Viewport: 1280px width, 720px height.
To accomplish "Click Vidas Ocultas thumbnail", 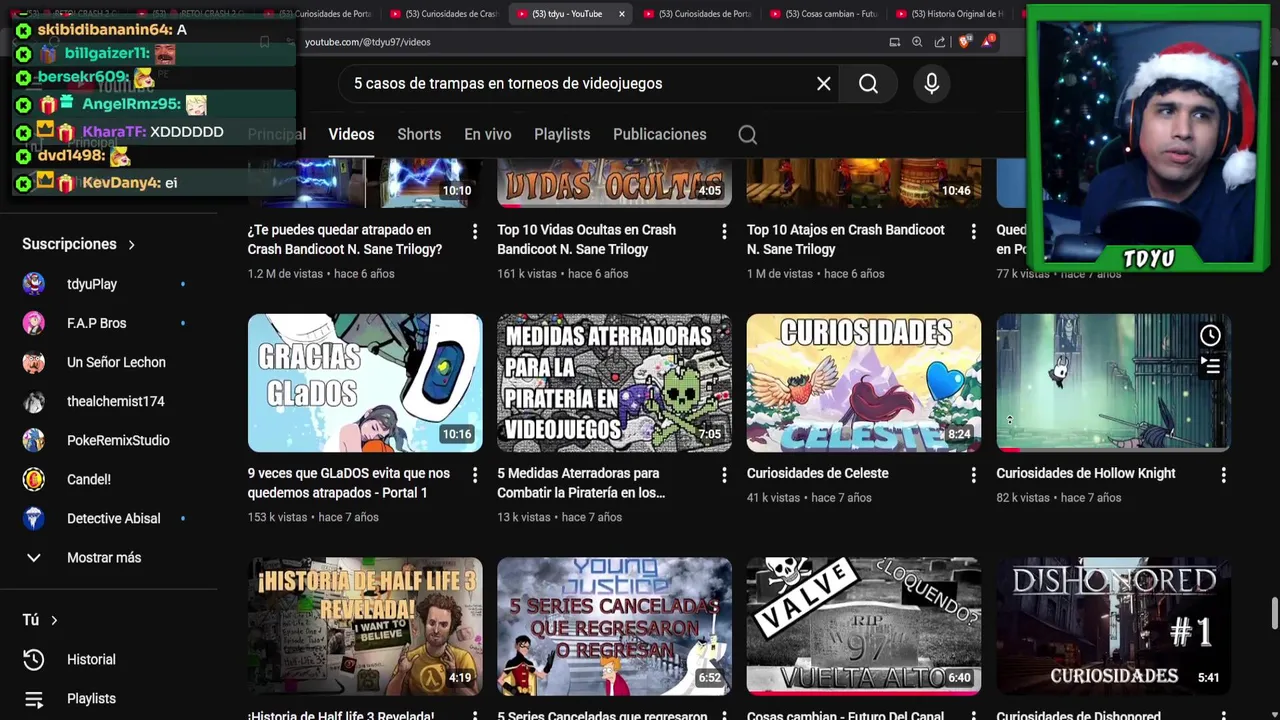I will click(x=614, y=182).
